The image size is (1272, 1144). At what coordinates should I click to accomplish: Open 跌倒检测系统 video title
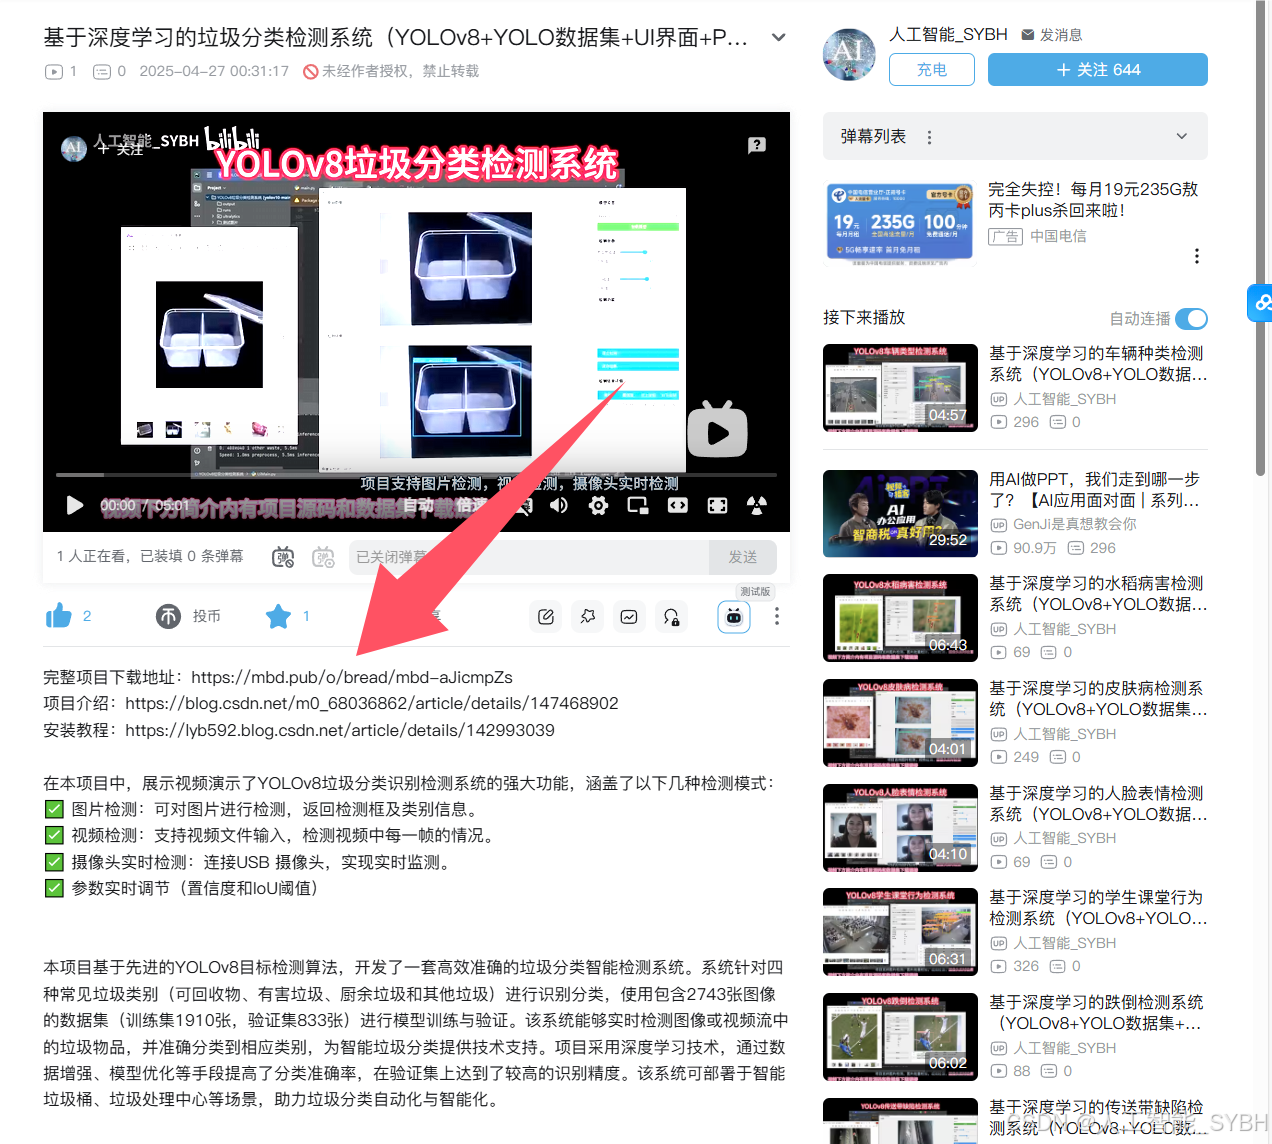click(1098, 1013)
